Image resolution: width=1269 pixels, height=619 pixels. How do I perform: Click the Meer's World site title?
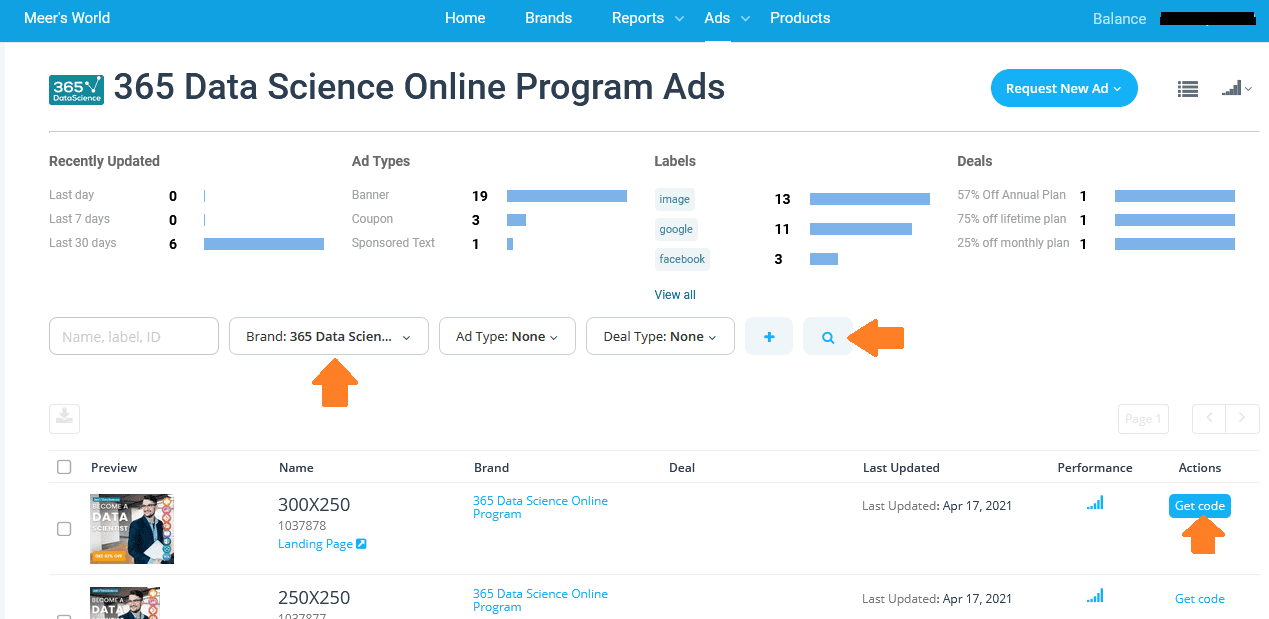click(67, 18)
